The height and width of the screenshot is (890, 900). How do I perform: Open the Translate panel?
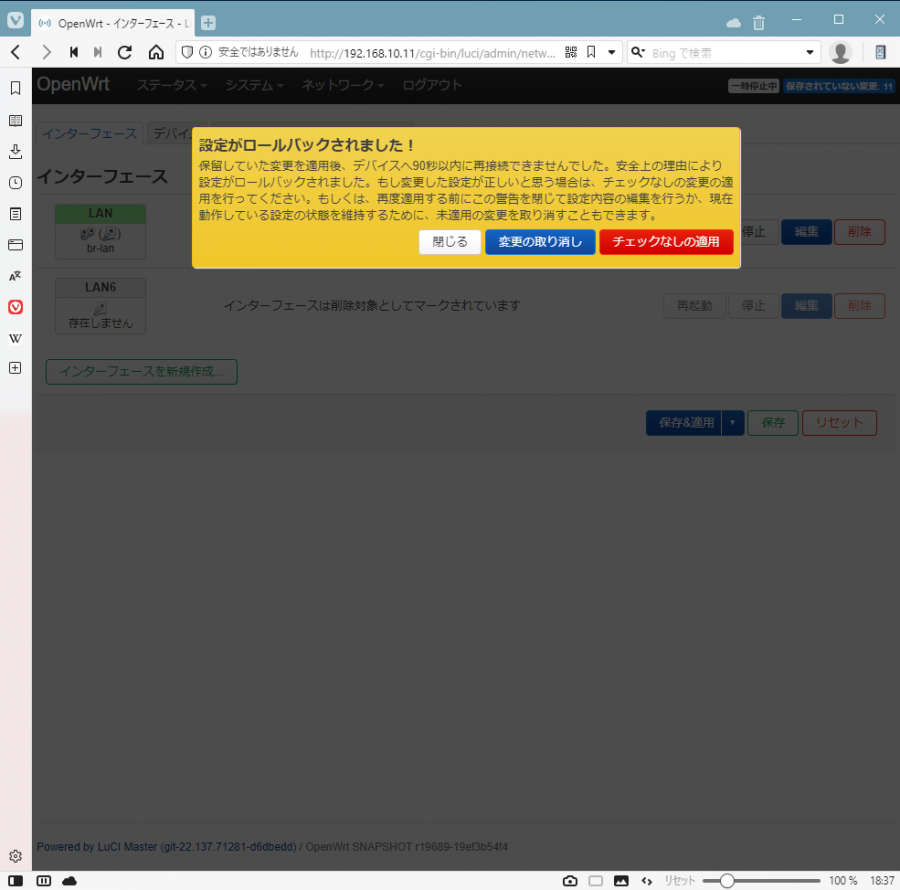coord(15,276)
